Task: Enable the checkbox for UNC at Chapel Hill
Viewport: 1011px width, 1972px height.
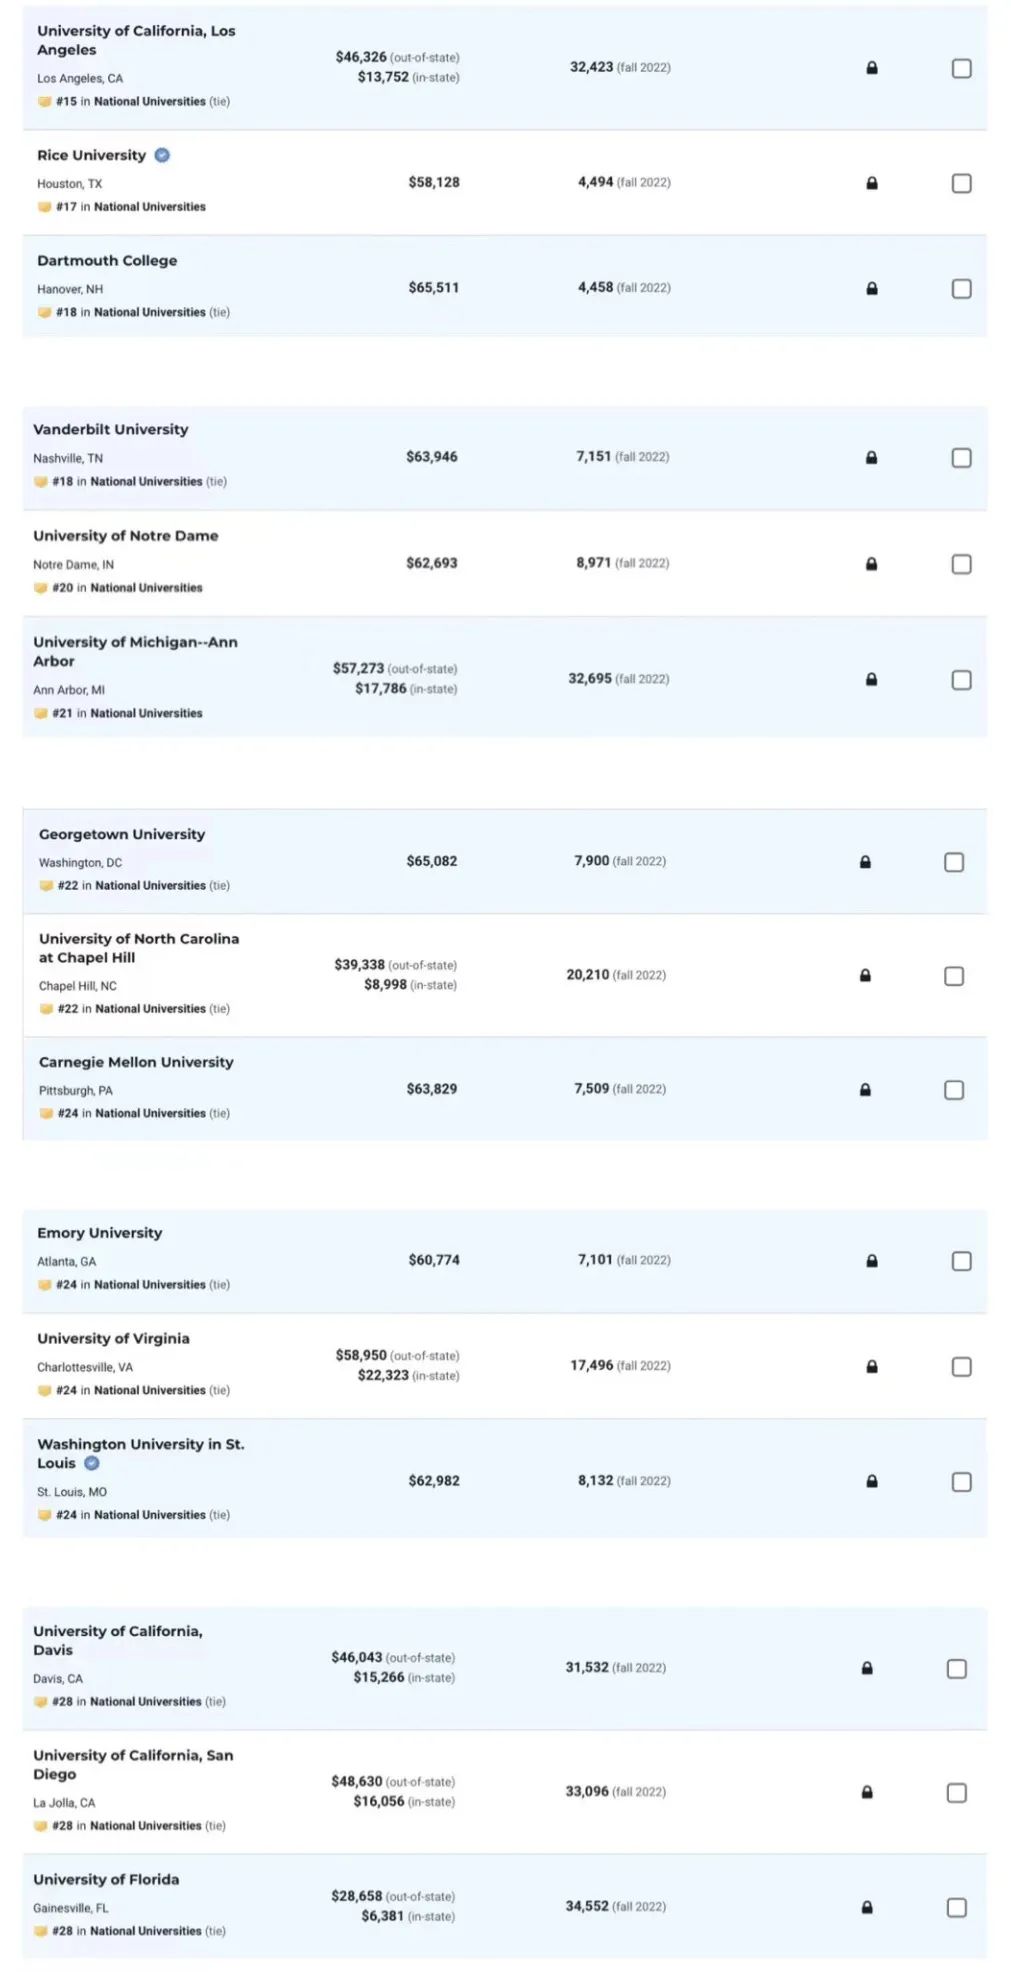Action: click(954, 976)
